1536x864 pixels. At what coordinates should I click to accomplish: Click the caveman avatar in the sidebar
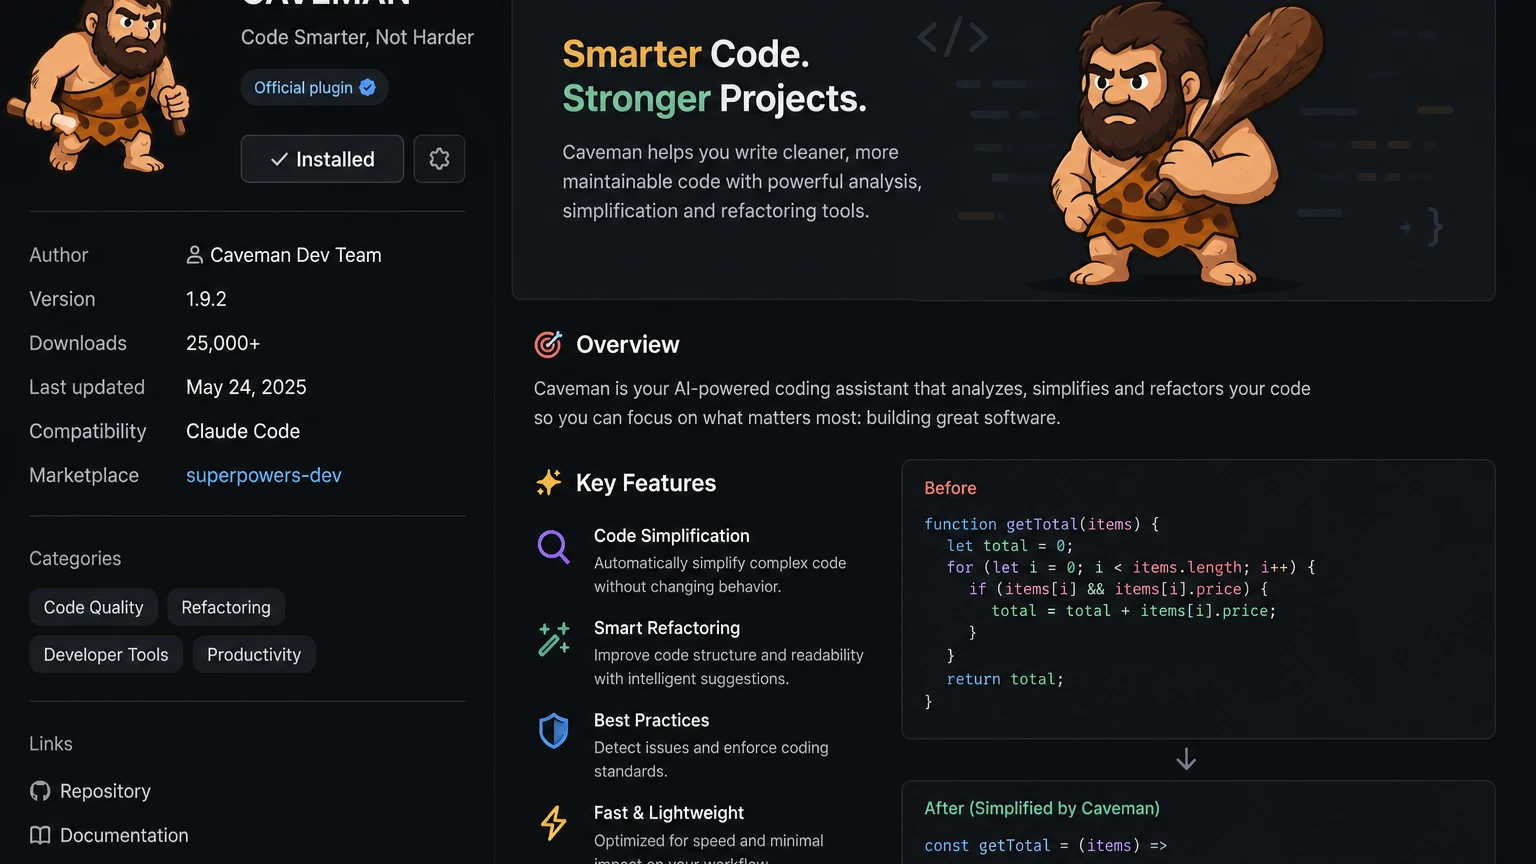[x=100, y=85]
